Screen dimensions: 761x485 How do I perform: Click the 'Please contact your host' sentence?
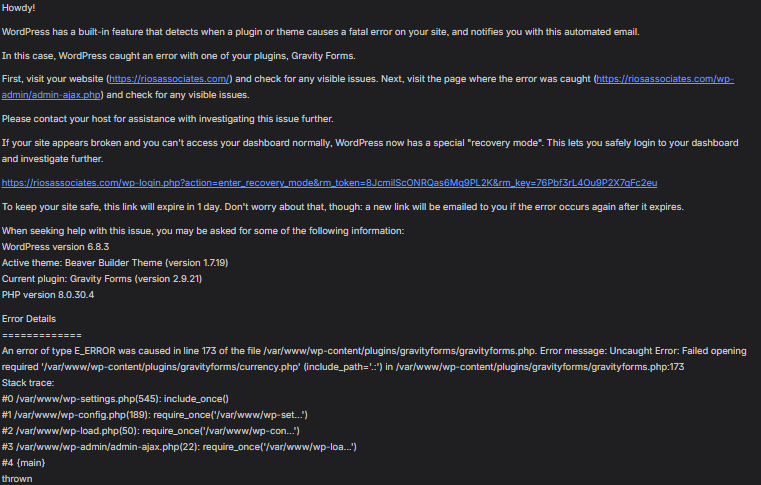point(167,119)
